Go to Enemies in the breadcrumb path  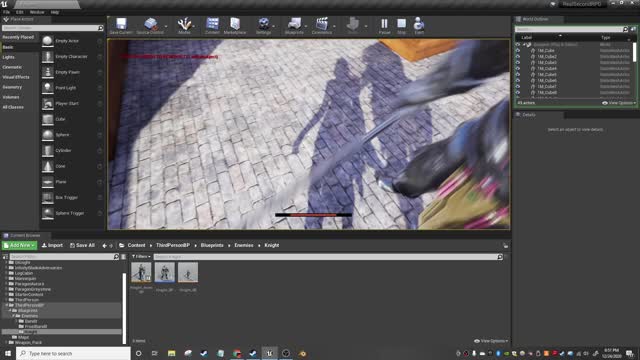(244, 245)
